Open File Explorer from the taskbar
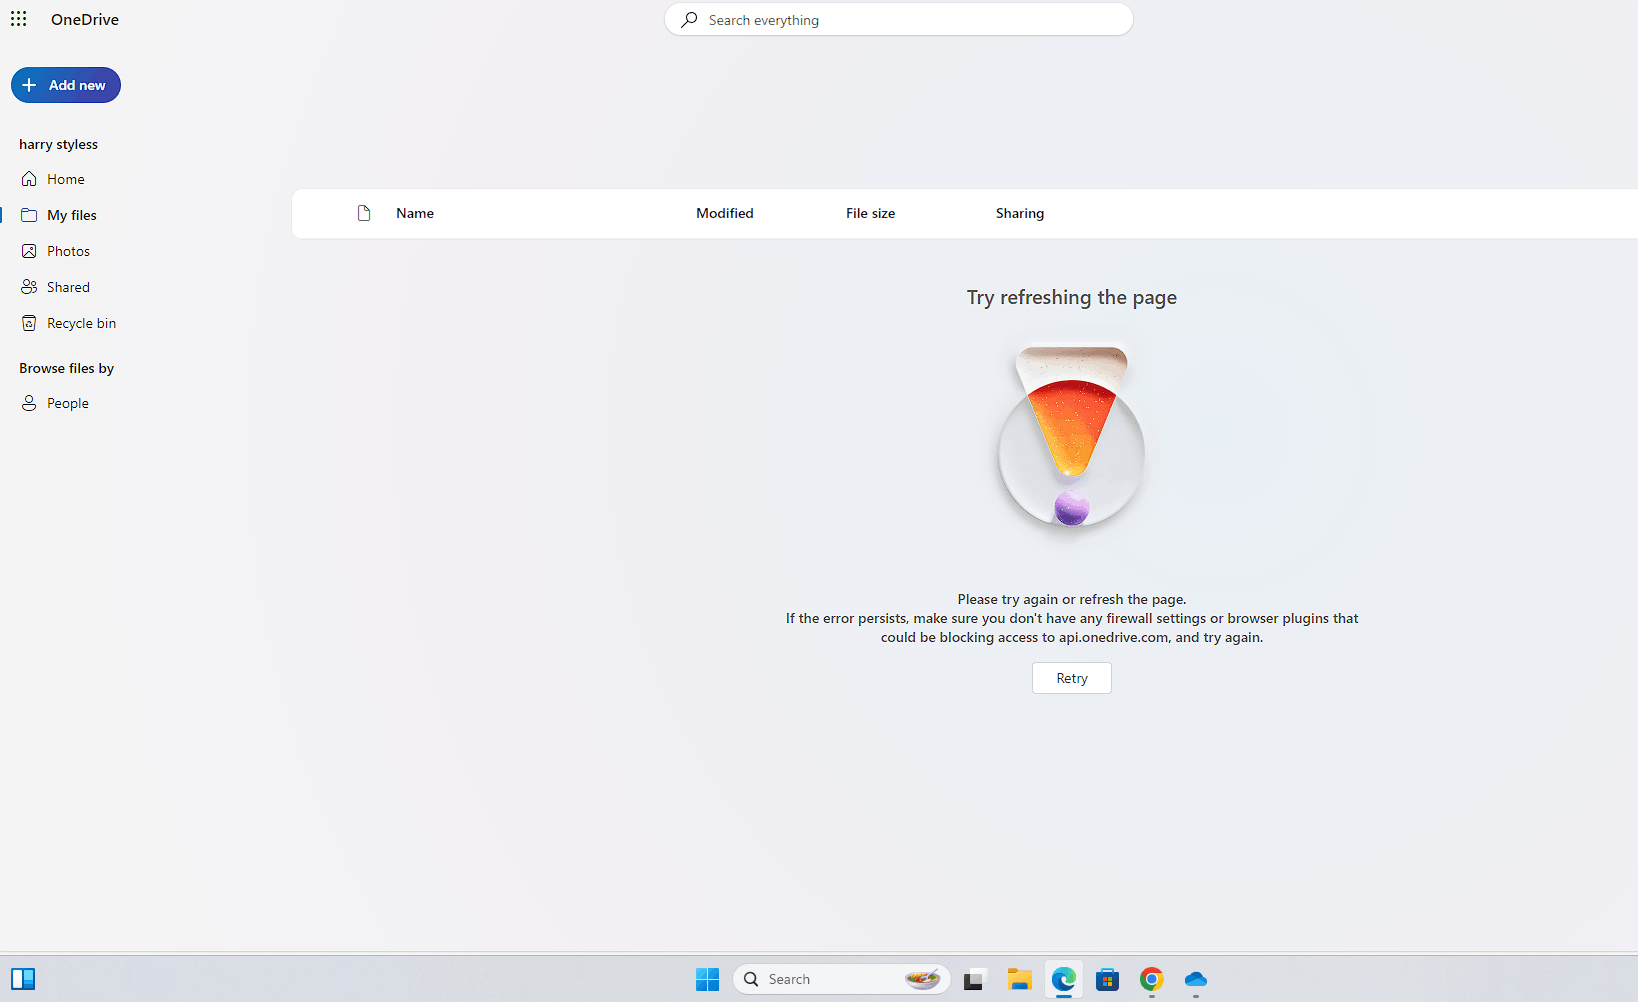Viewport: 1638px width, 1002px height. click(1019, 979)
